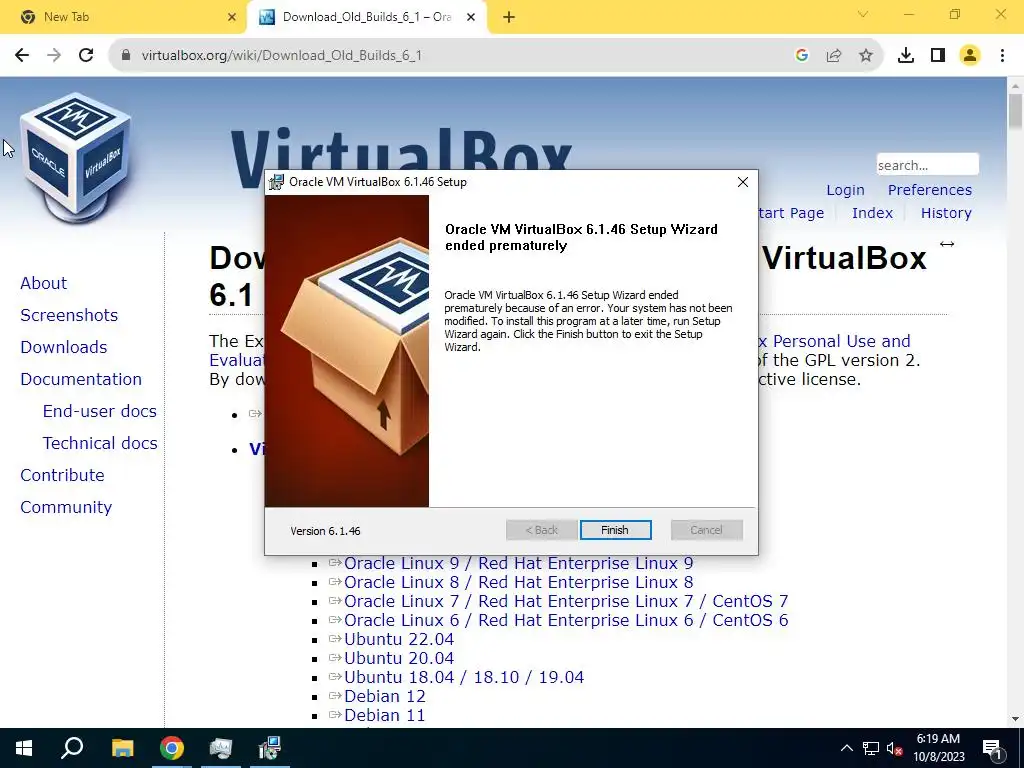
Task: Open Community sidebar link
Action: (x=66, y=507)
